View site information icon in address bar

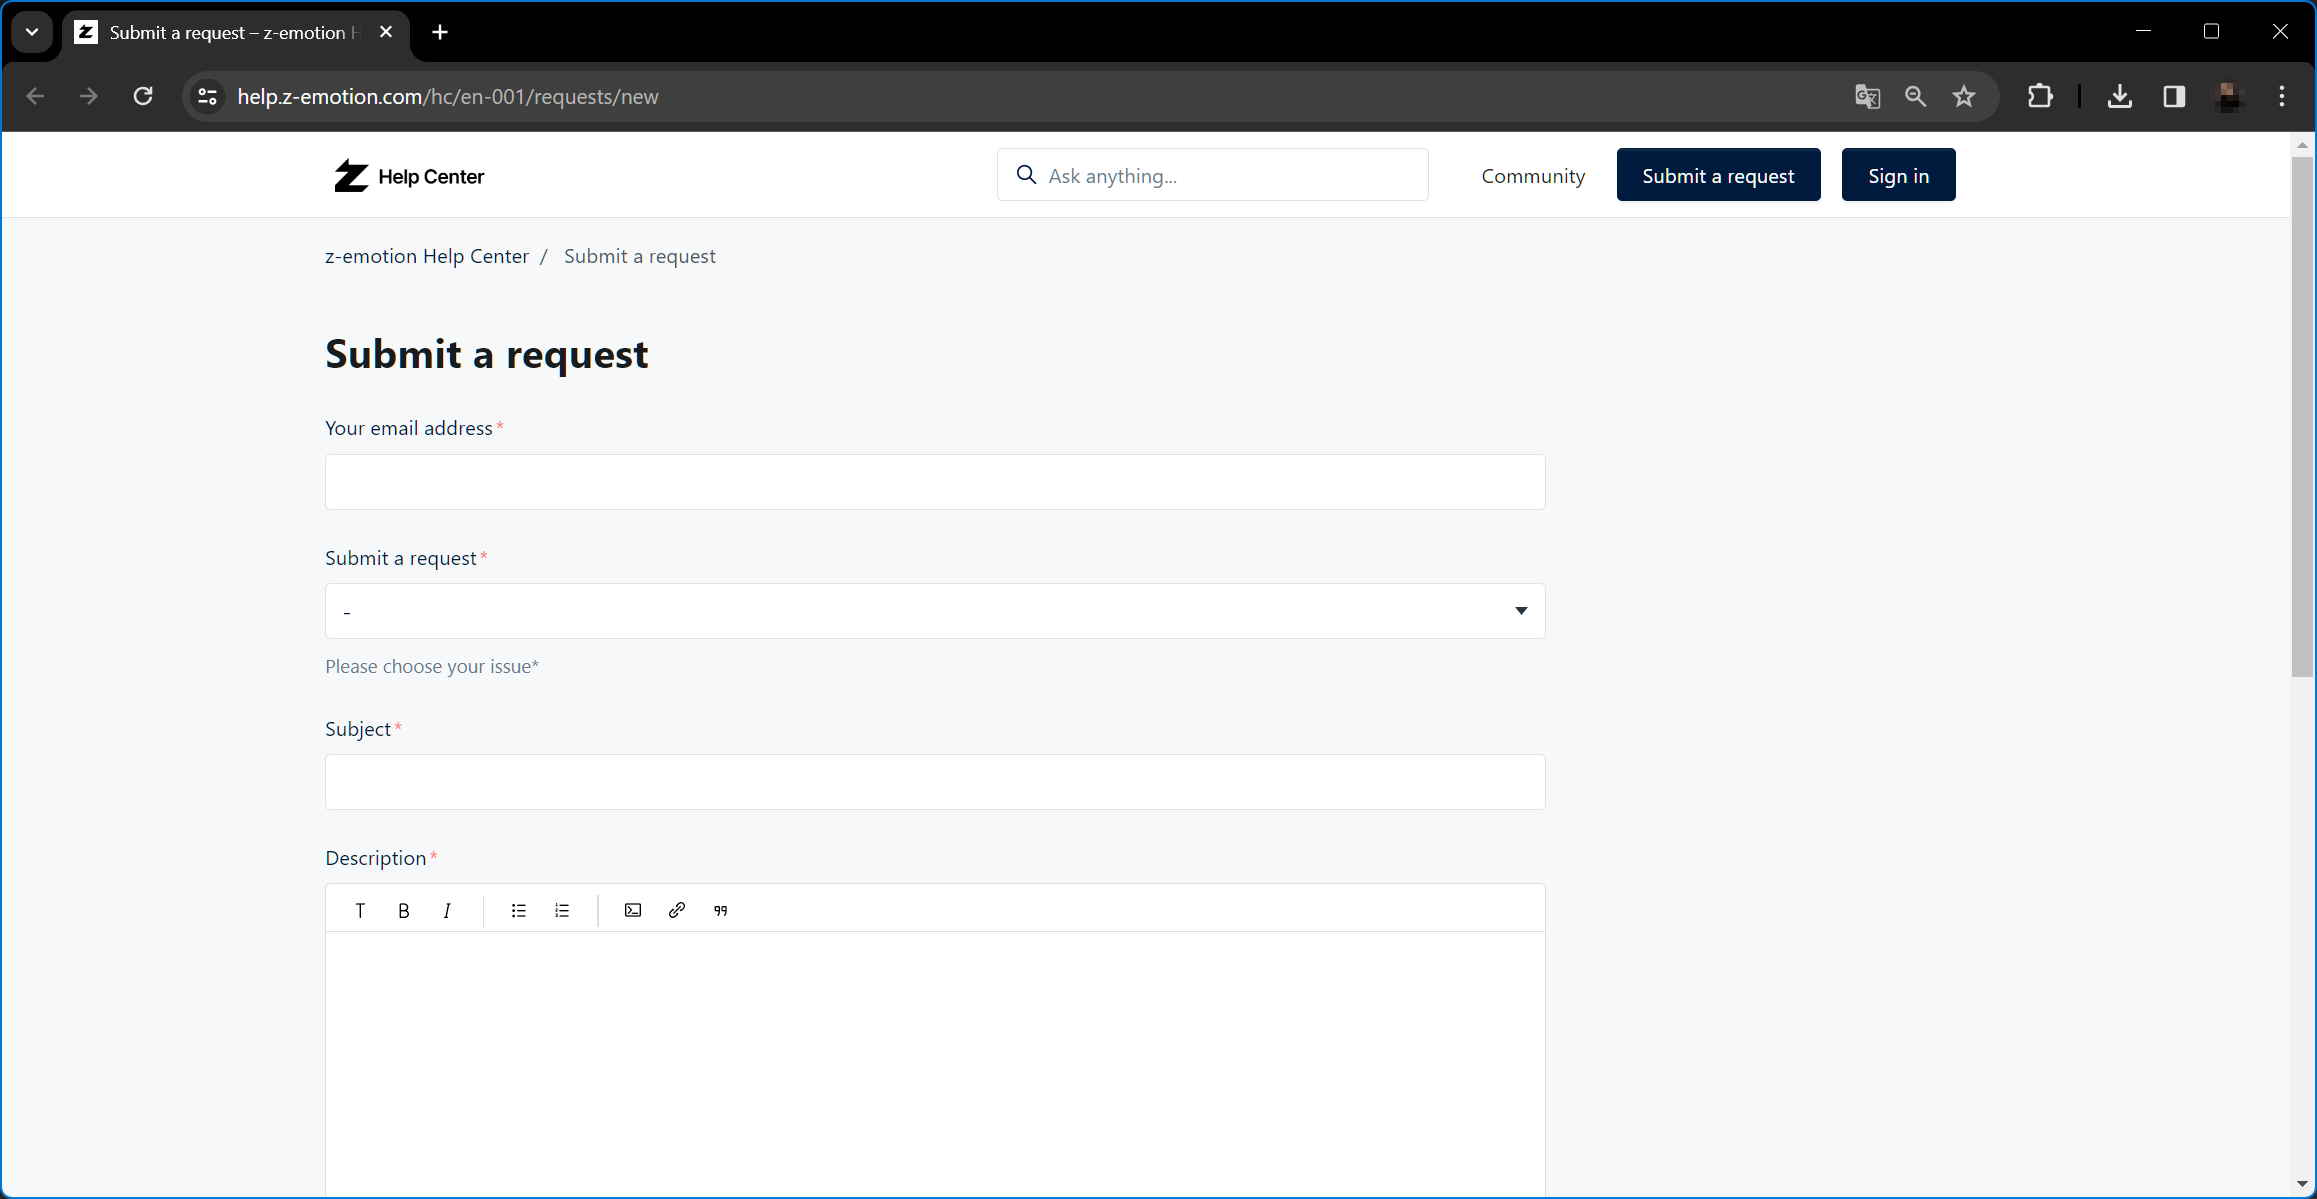coord(208,96)
